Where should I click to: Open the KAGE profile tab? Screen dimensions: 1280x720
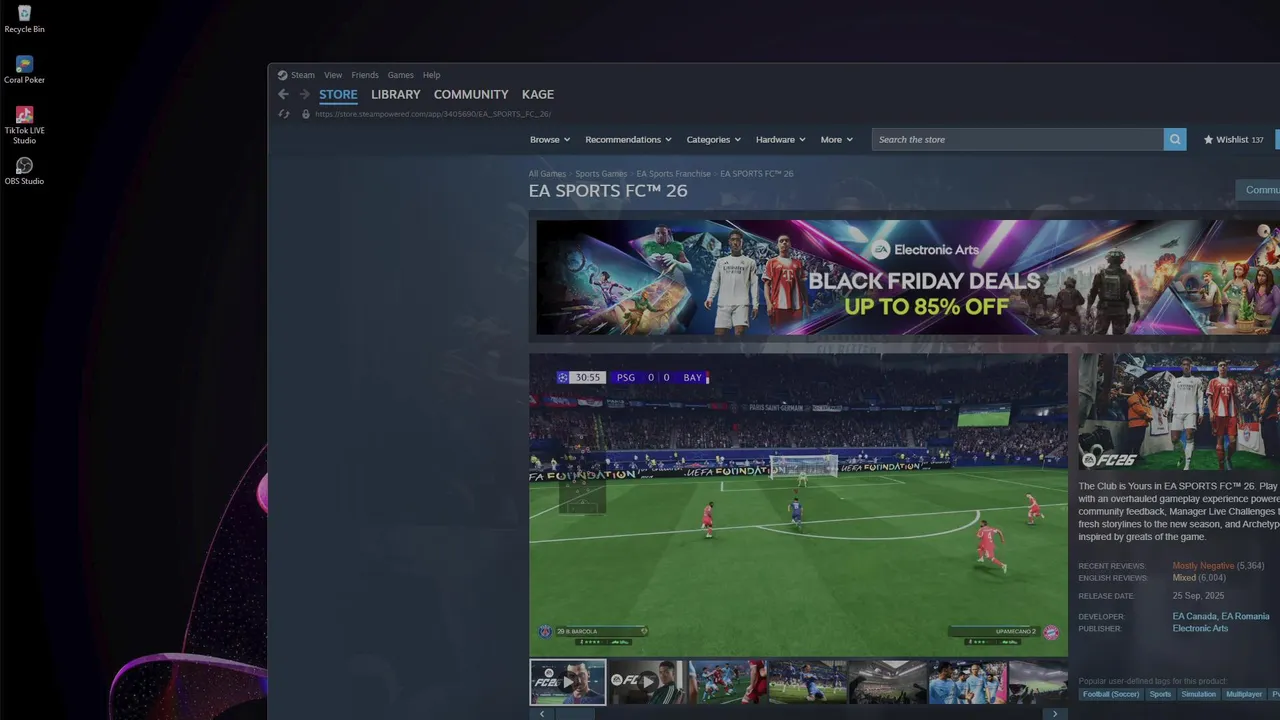[538, 94]
